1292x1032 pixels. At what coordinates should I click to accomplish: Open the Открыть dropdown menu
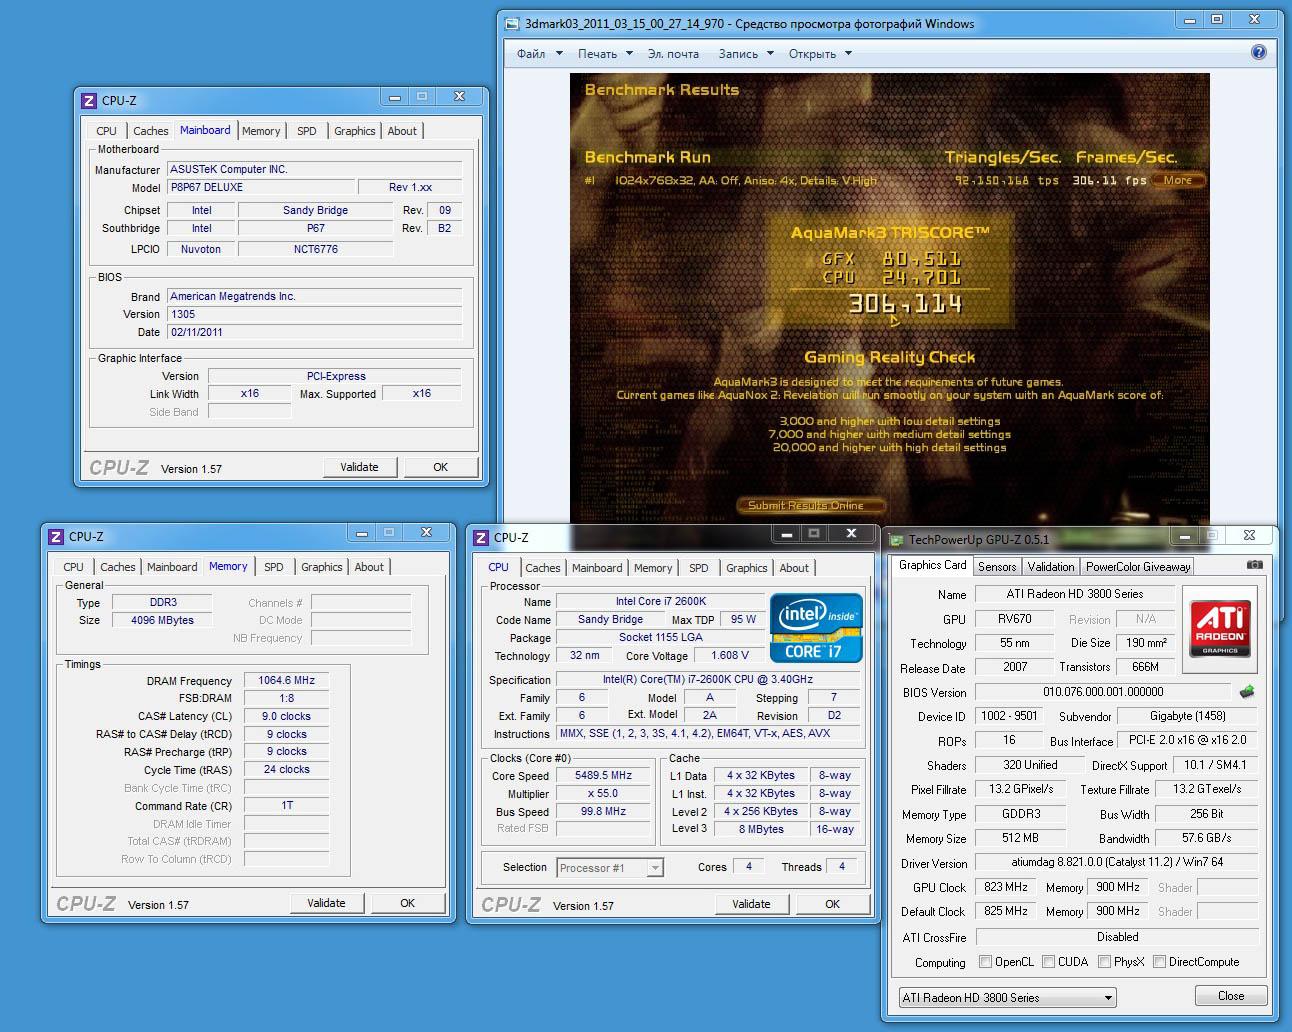820,54
